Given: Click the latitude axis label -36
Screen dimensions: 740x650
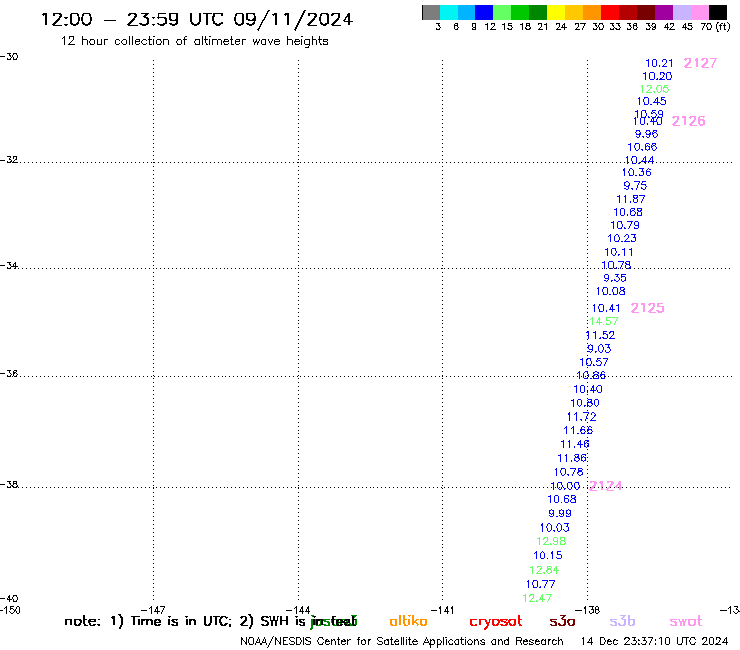Looking at the screenshot, I should click(9, 373).
